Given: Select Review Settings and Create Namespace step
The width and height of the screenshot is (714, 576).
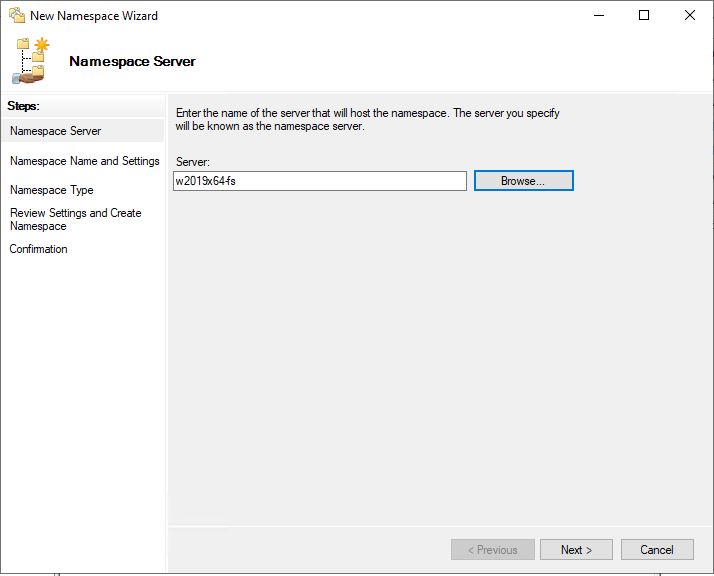Looking at the screenshot, I should click(x=76, y=219).
